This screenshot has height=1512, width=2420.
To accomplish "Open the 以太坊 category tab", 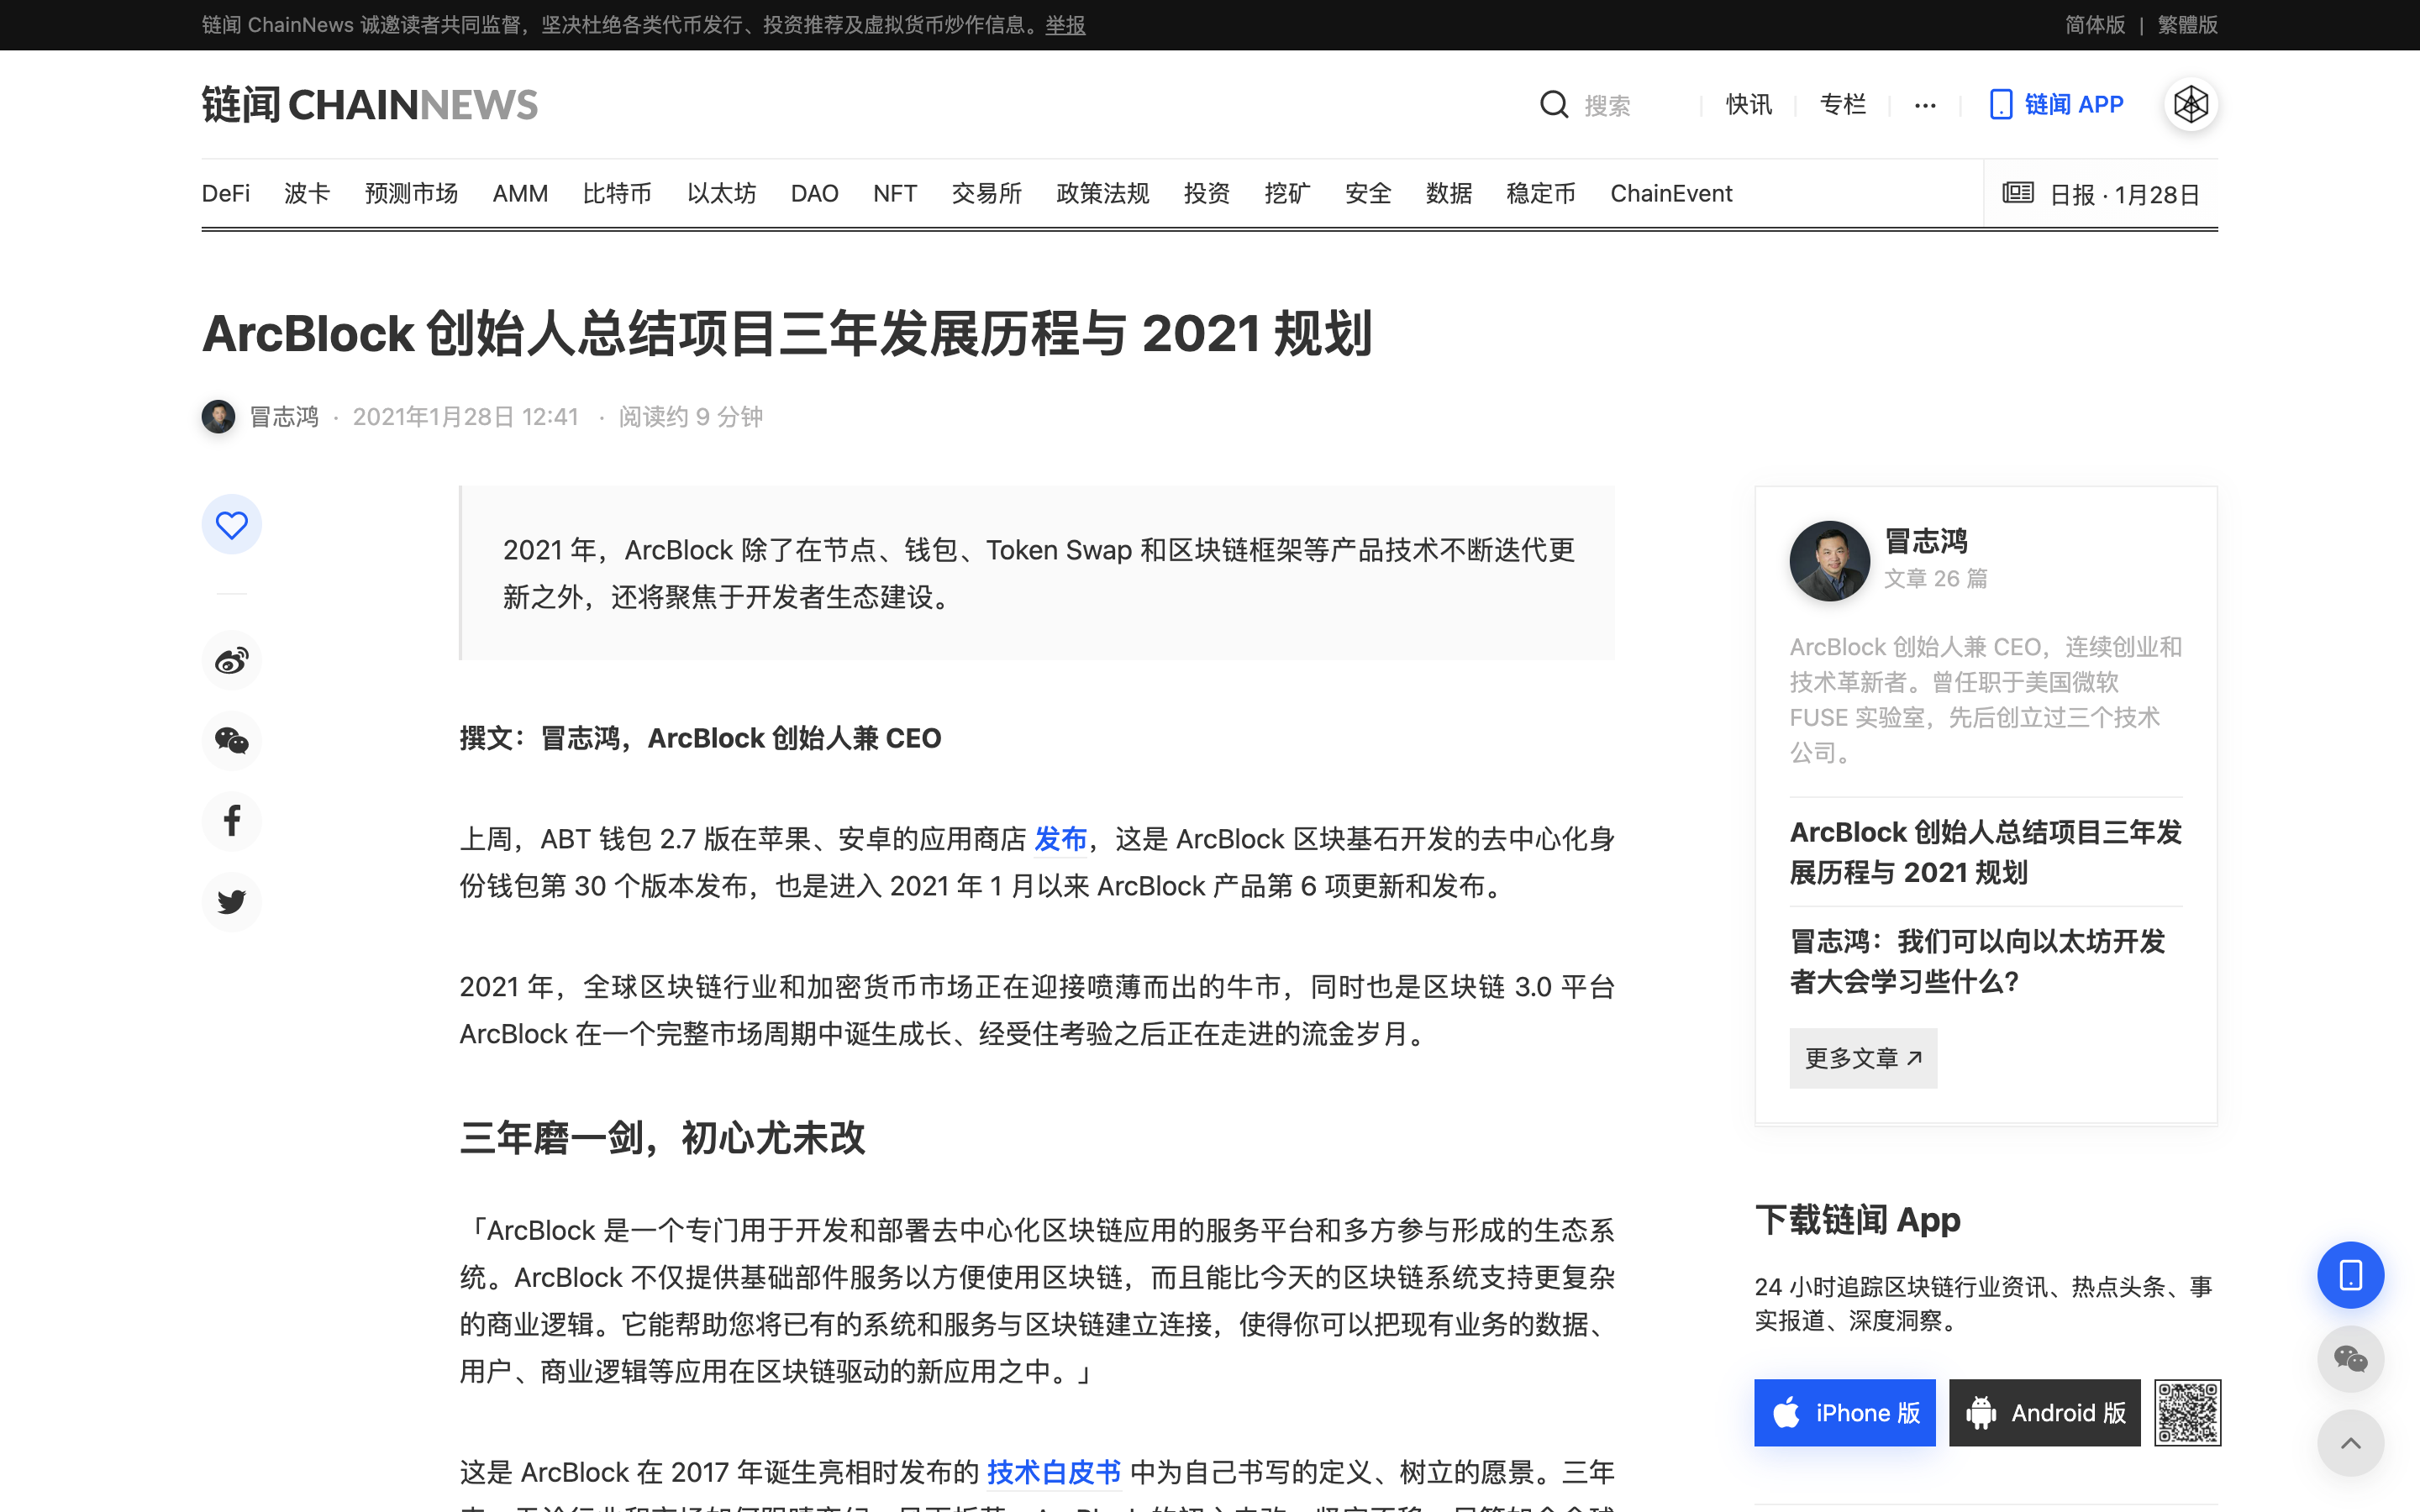I will (x=721, y=193).
